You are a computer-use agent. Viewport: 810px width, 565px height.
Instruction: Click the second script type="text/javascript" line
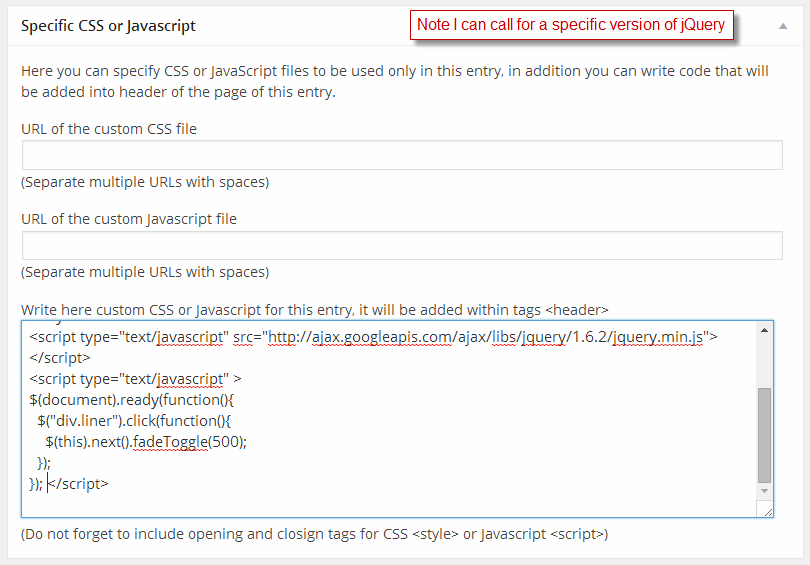pos(135,379)
